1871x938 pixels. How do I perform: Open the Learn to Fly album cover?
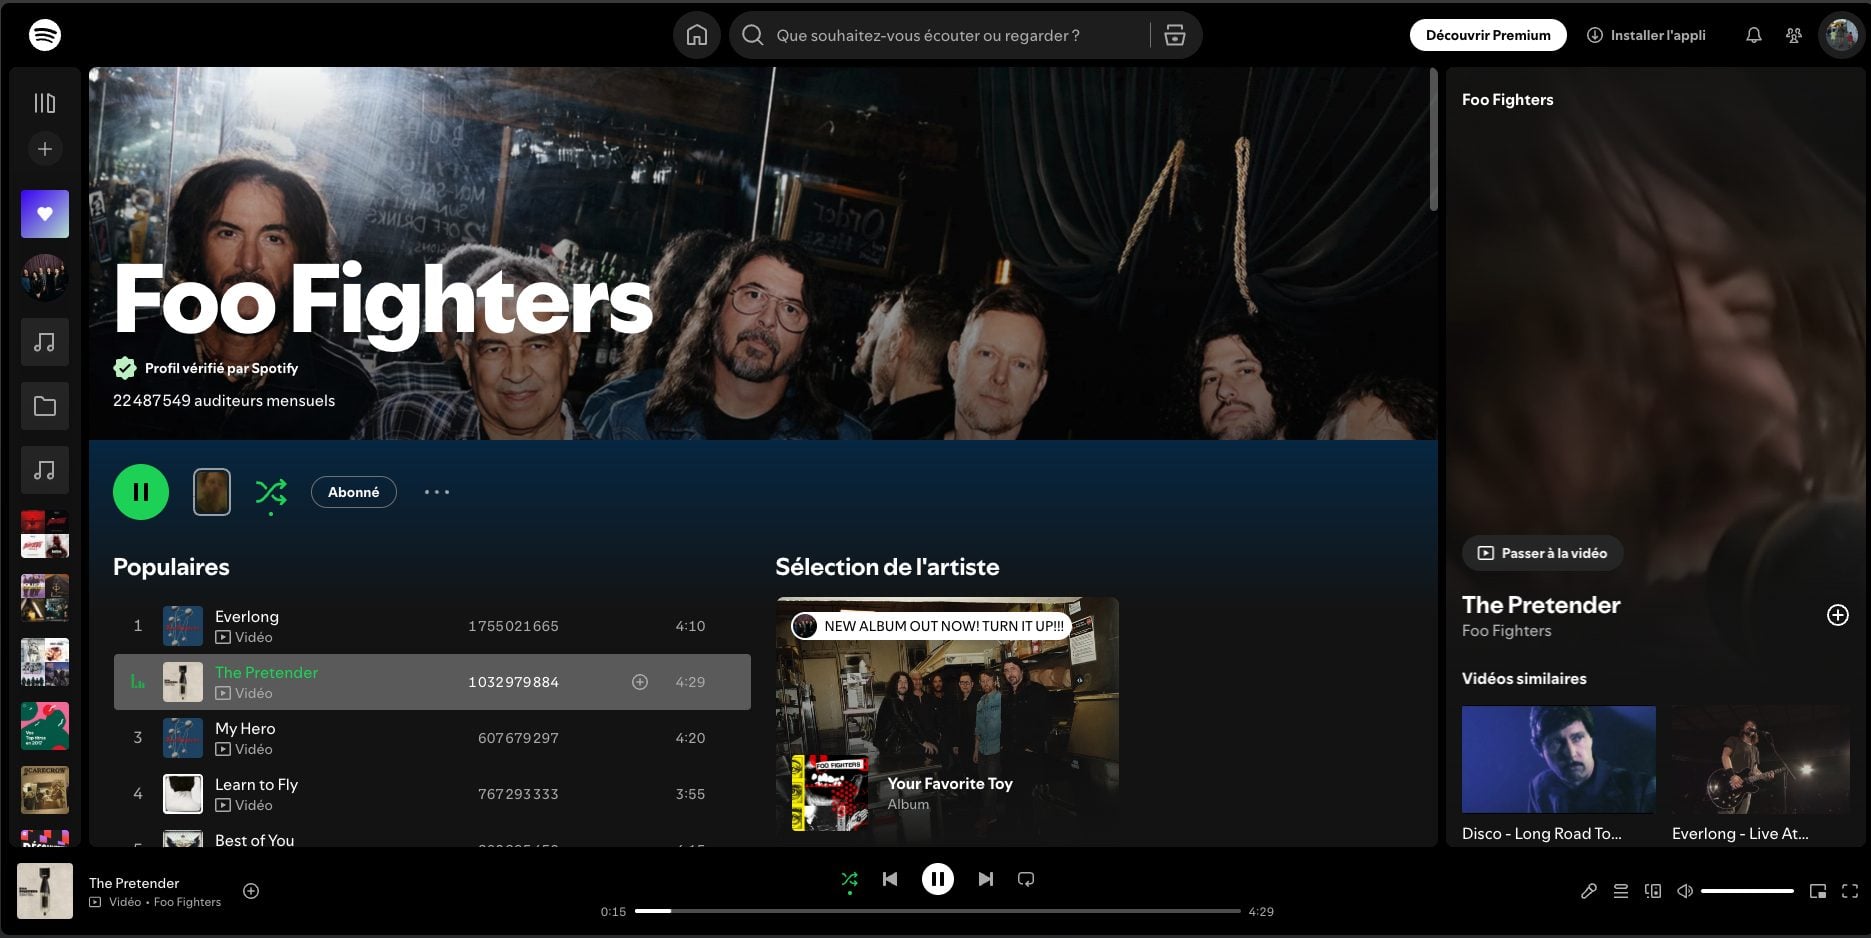tap(183, 794)
